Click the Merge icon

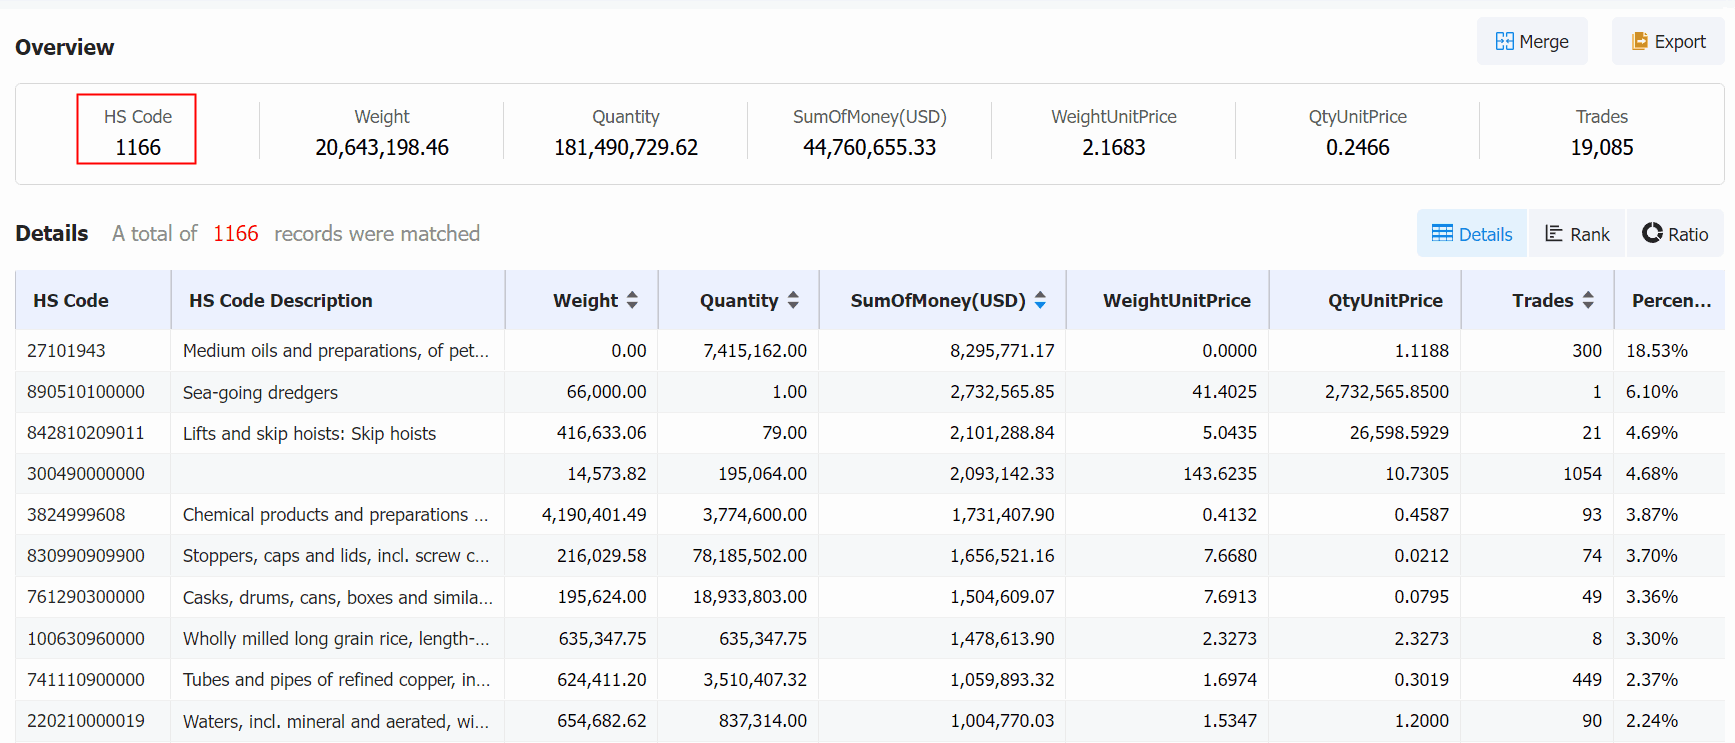tap(1504, 41)
